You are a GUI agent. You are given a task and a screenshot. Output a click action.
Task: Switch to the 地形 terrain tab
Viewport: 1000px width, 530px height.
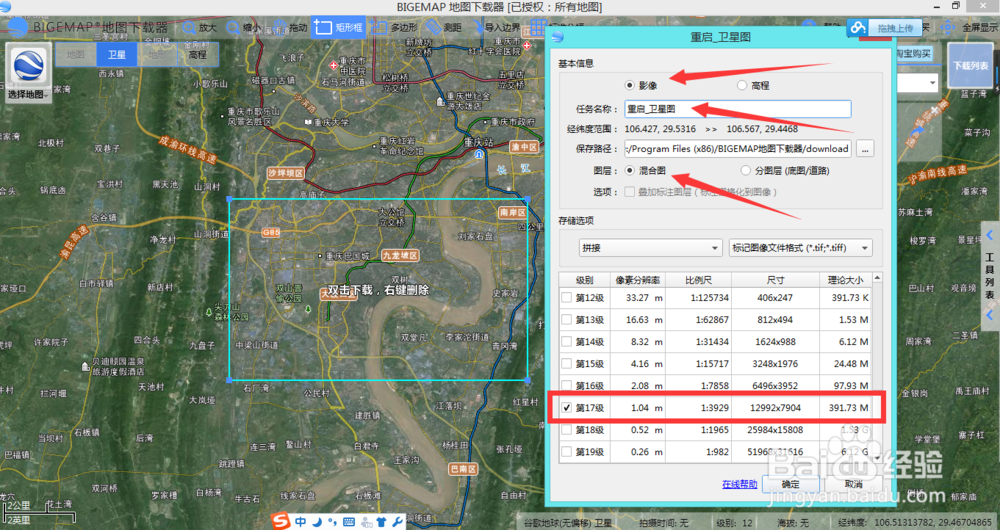click(157, 55)
